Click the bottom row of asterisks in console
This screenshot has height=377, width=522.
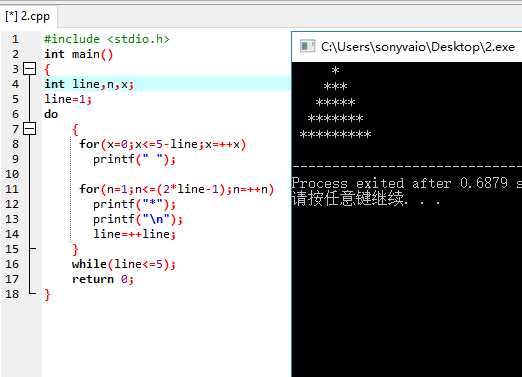(335, 135)
